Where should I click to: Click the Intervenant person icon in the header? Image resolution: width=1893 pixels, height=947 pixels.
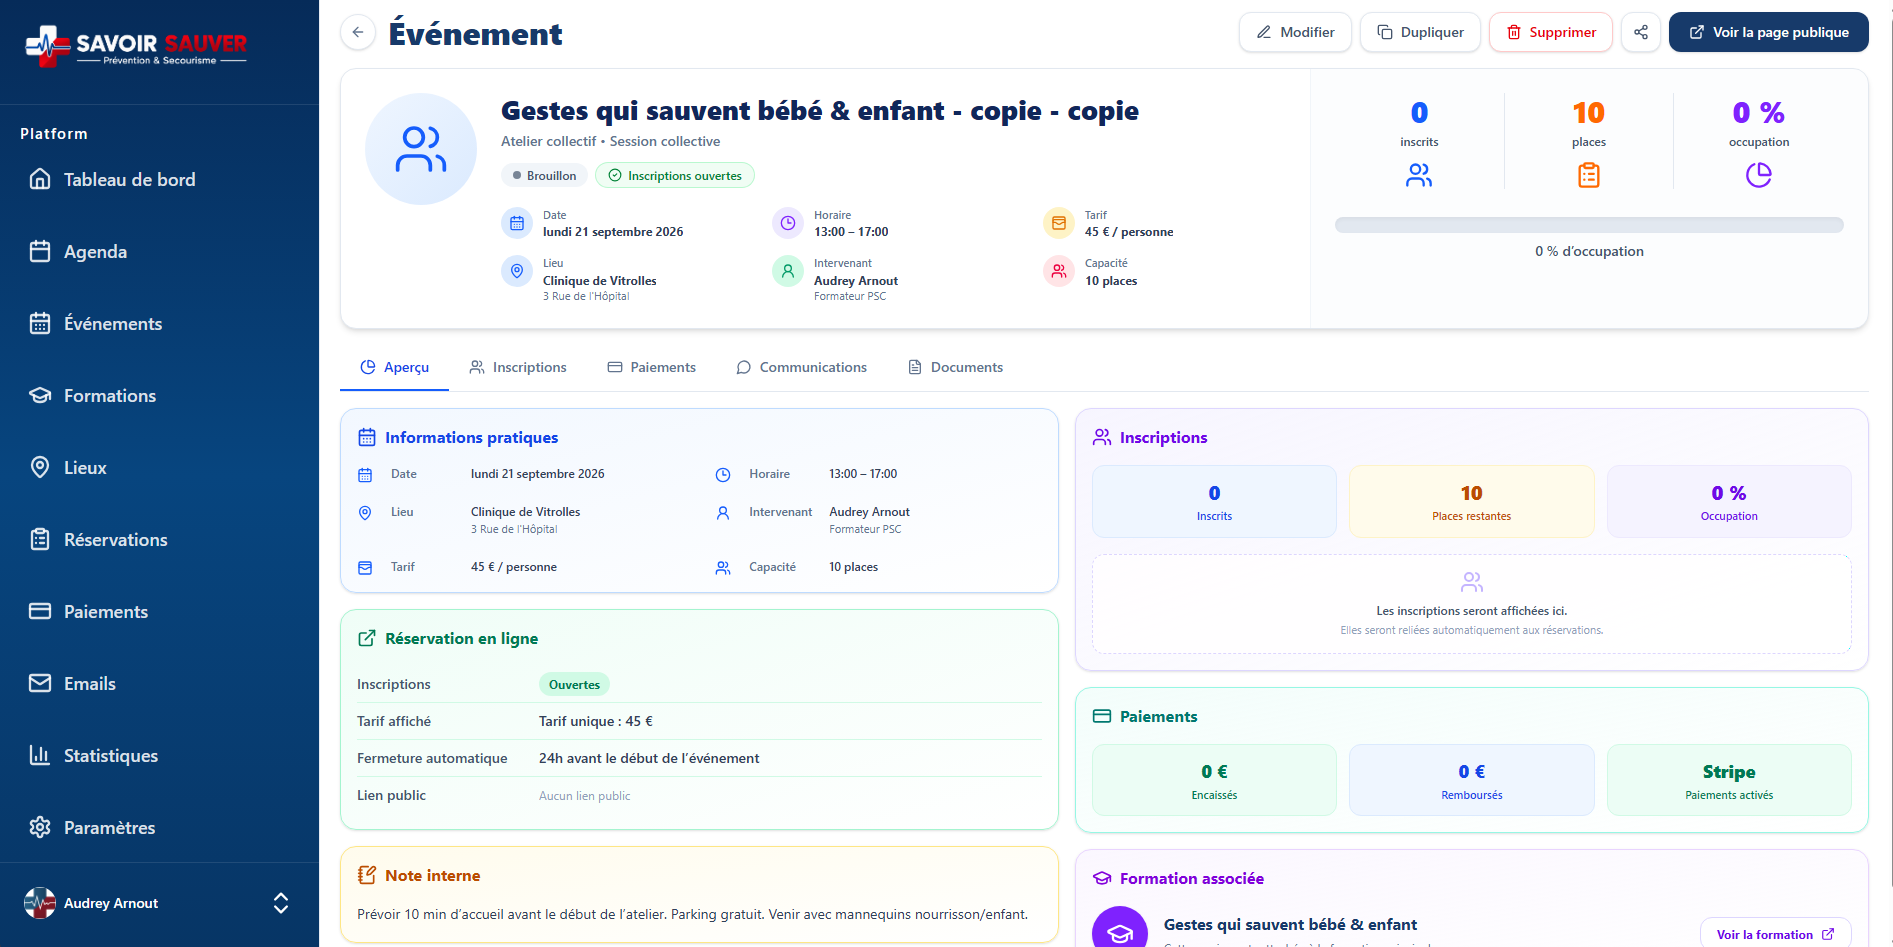(788, 271)
